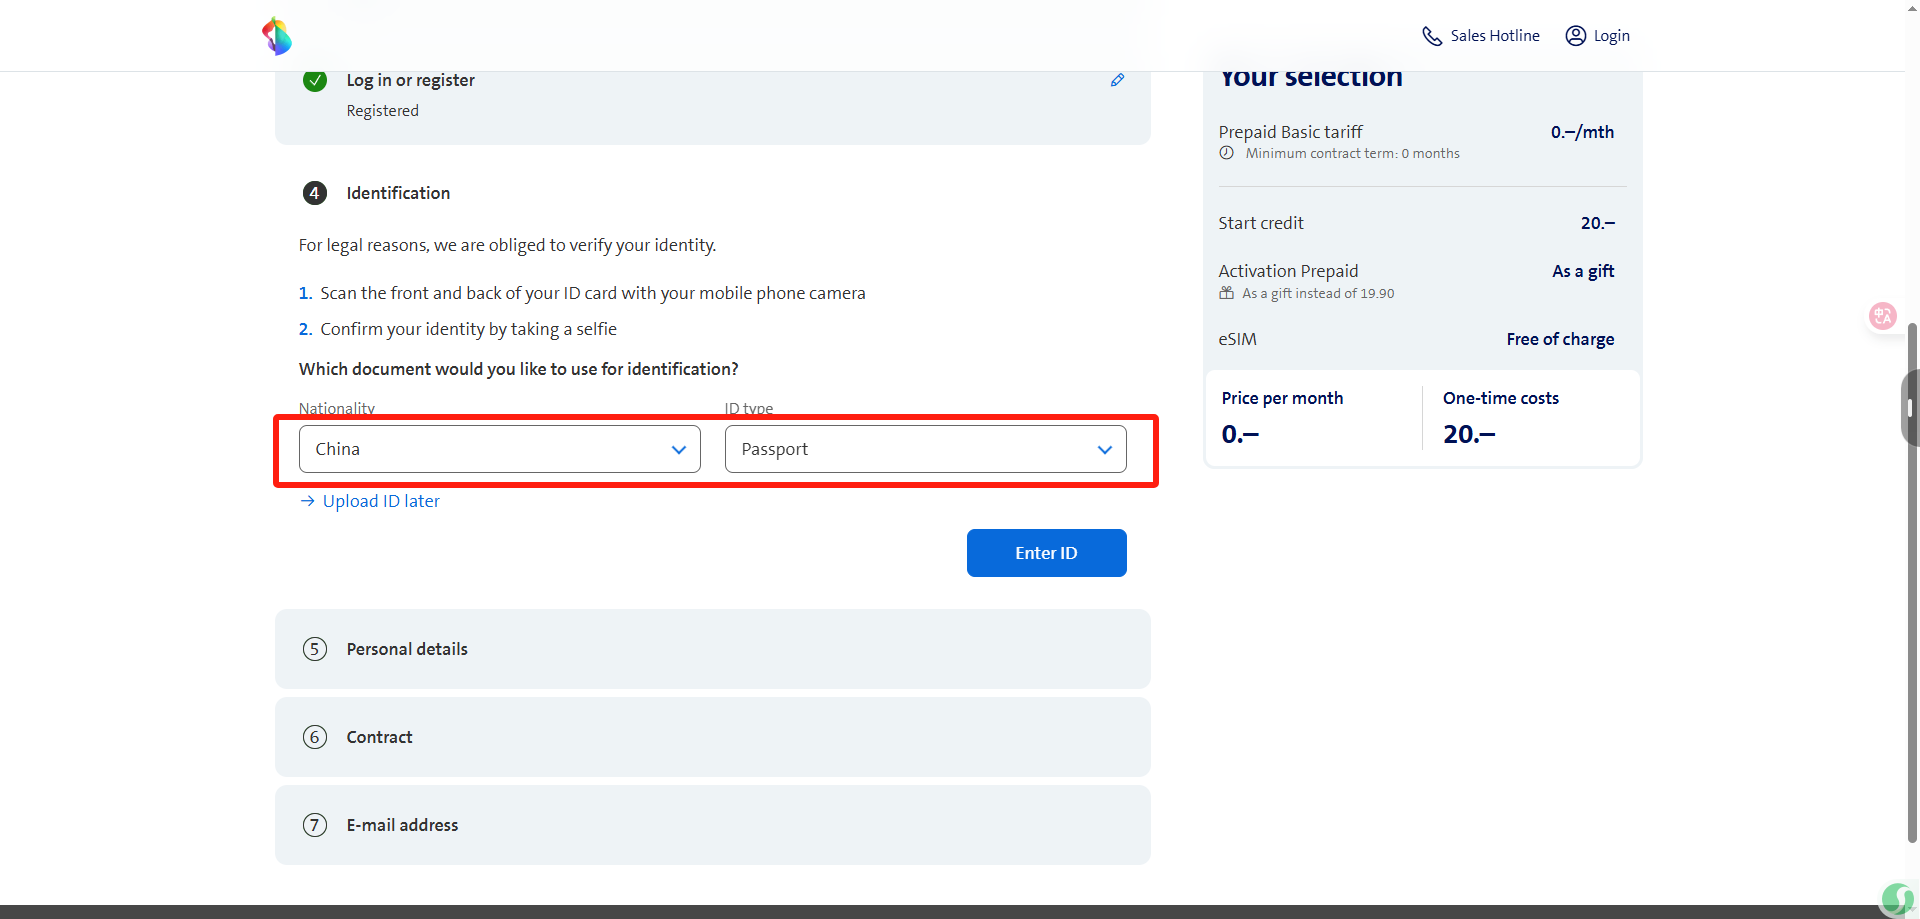
Task: Open the Nationality dropdown showing China
Action: (x=500, y=449)
